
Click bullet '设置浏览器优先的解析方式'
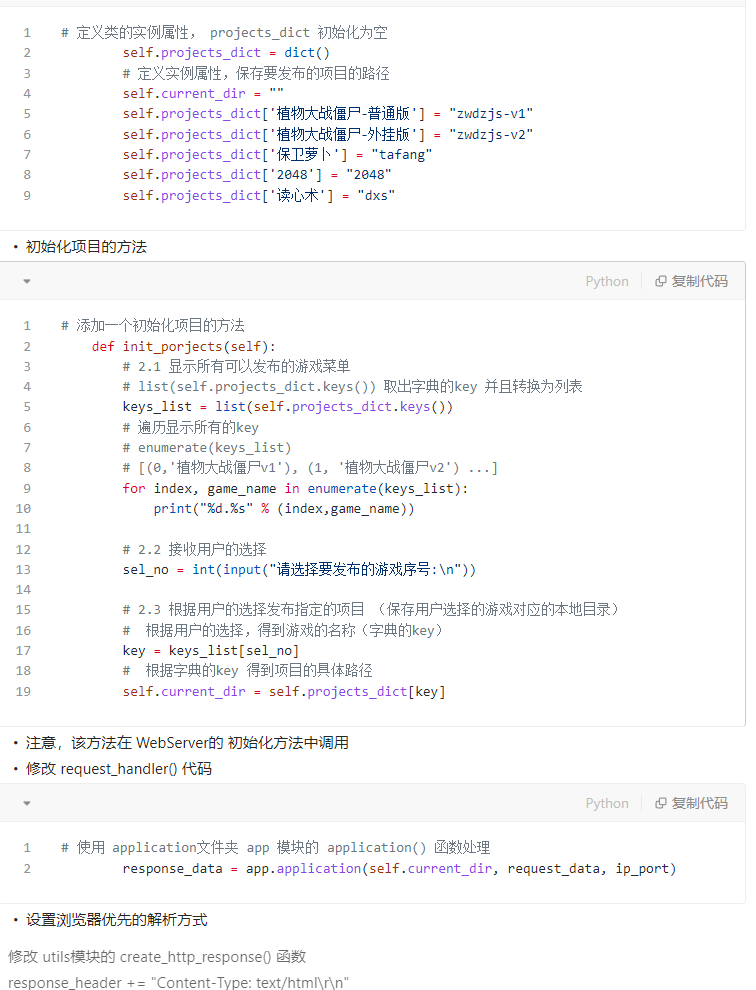coord(116,920)
